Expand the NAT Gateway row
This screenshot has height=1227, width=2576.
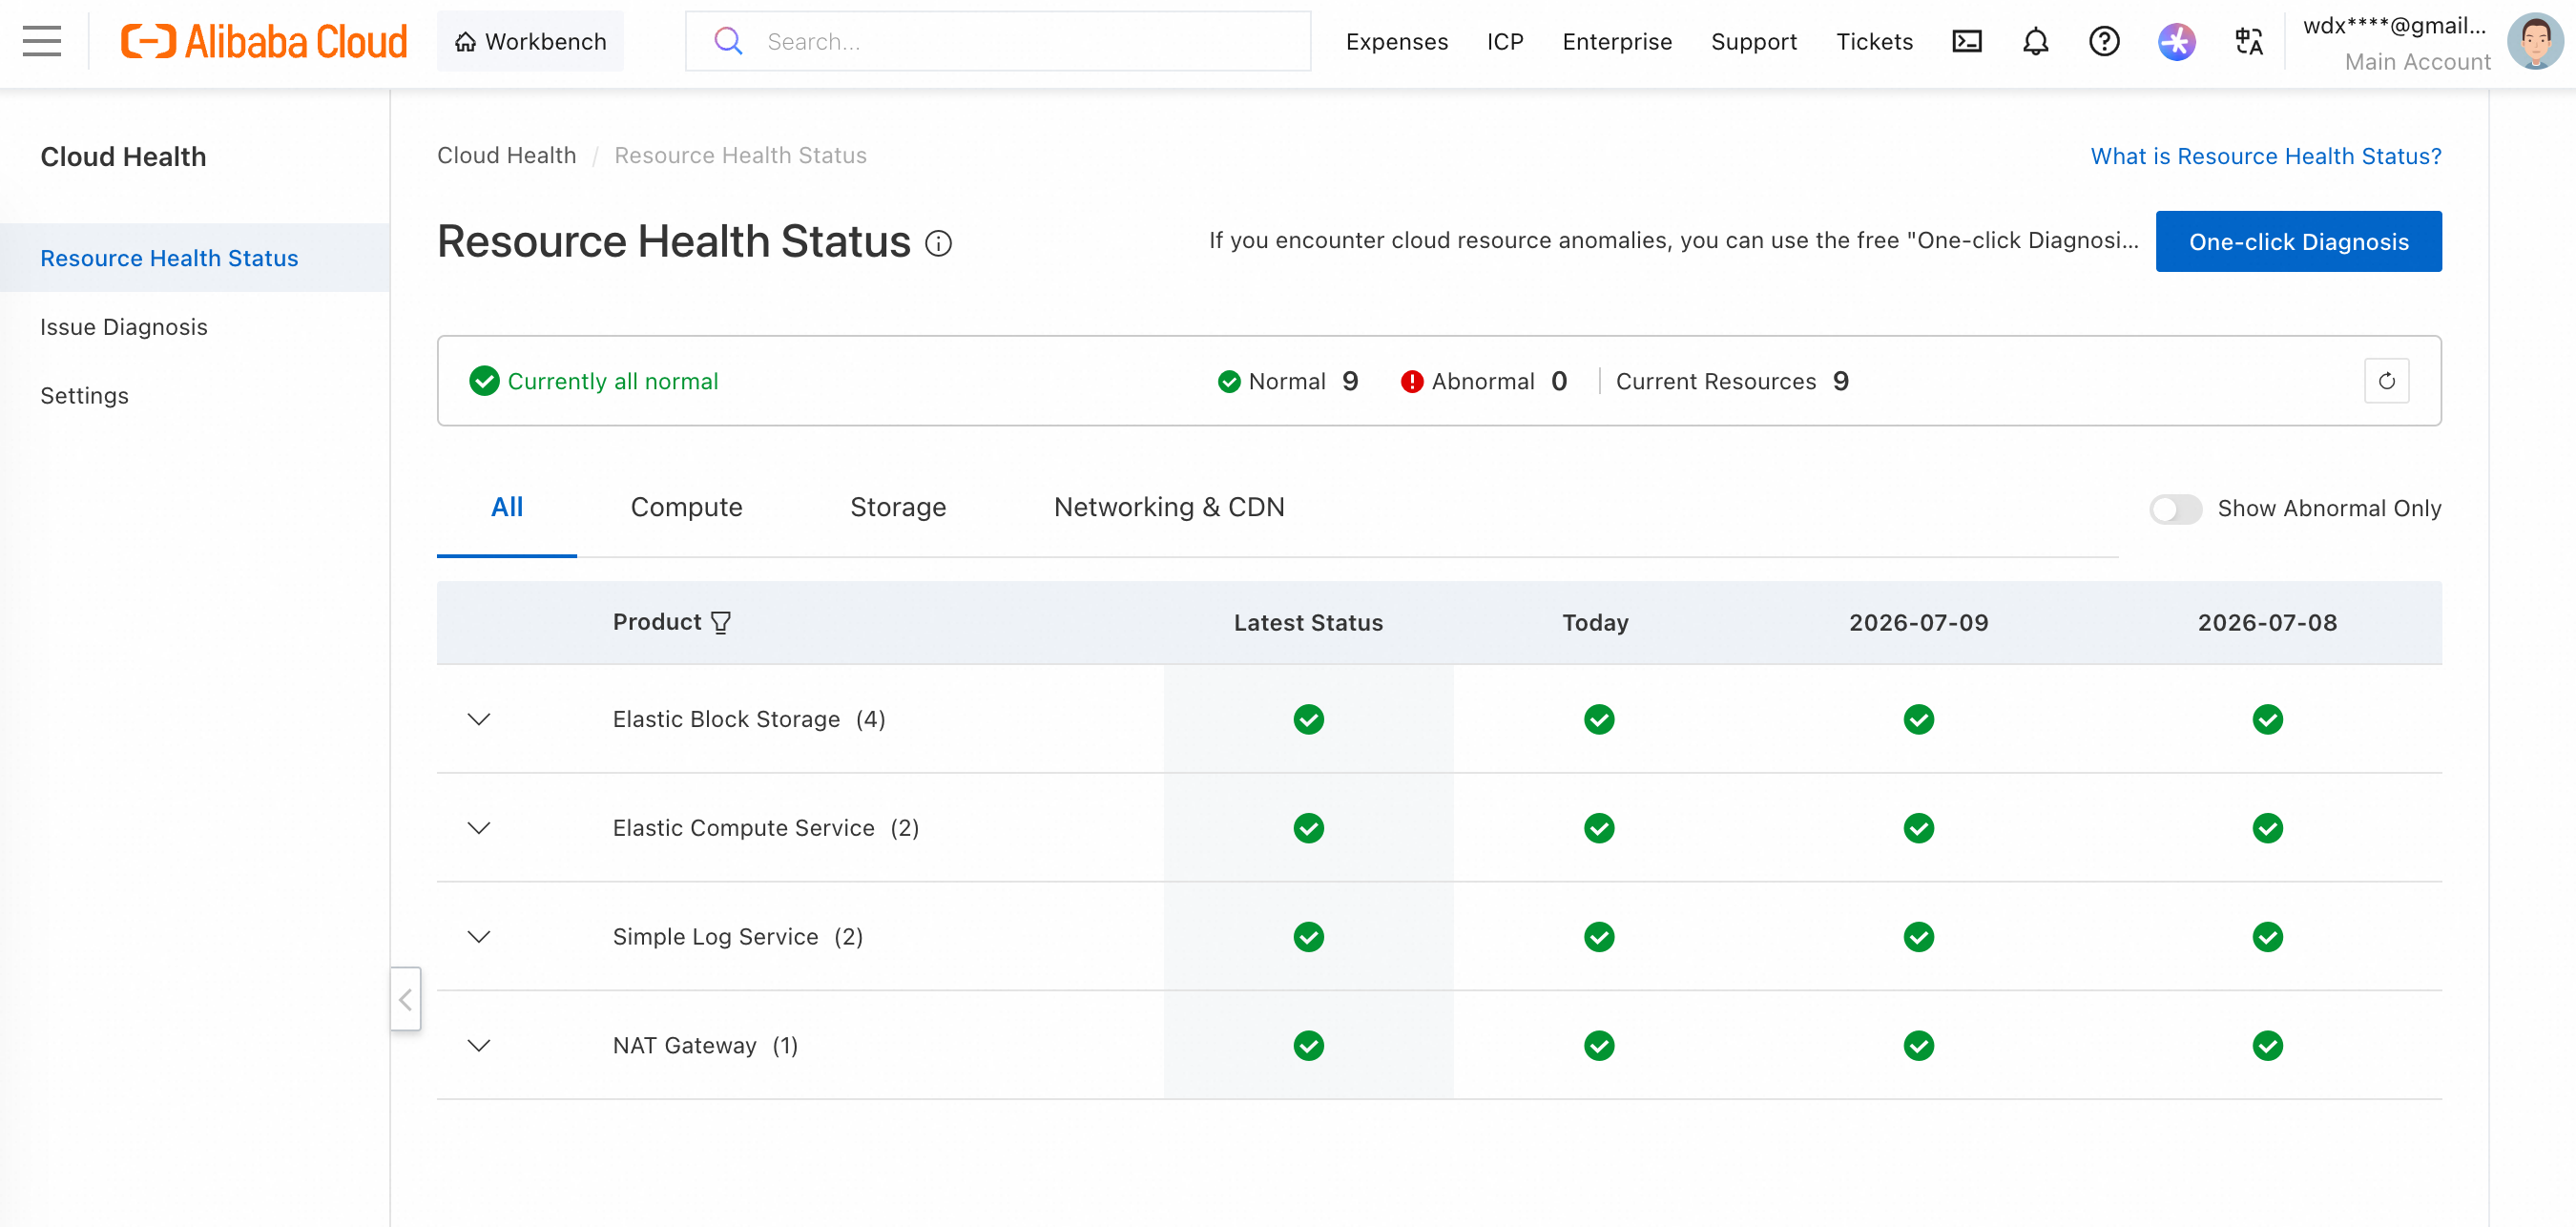(479, 1045)
